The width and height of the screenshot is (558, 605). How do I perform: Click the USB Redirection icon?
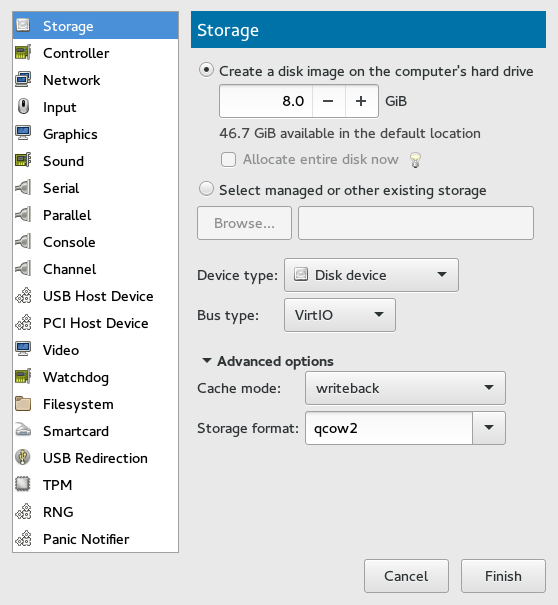tap(23, 458)
